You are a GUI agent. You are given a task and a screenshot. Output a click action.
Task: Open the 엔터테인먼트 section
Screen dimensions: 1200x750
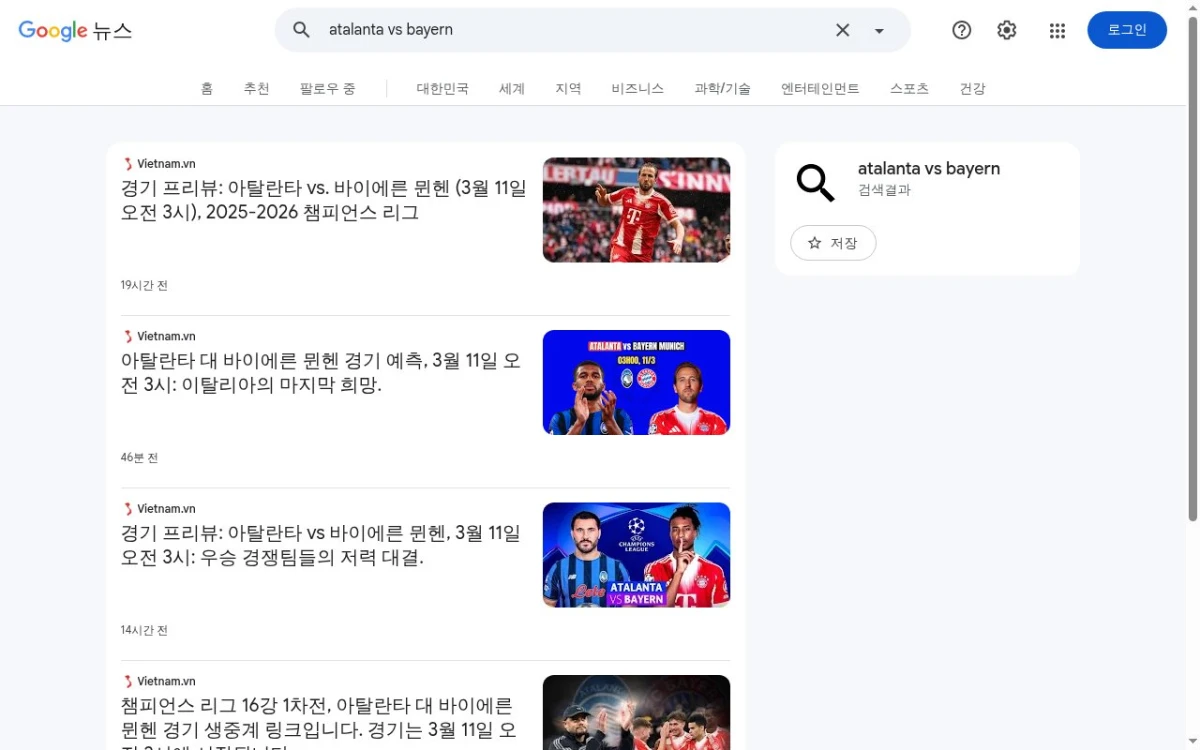[820, 88]
